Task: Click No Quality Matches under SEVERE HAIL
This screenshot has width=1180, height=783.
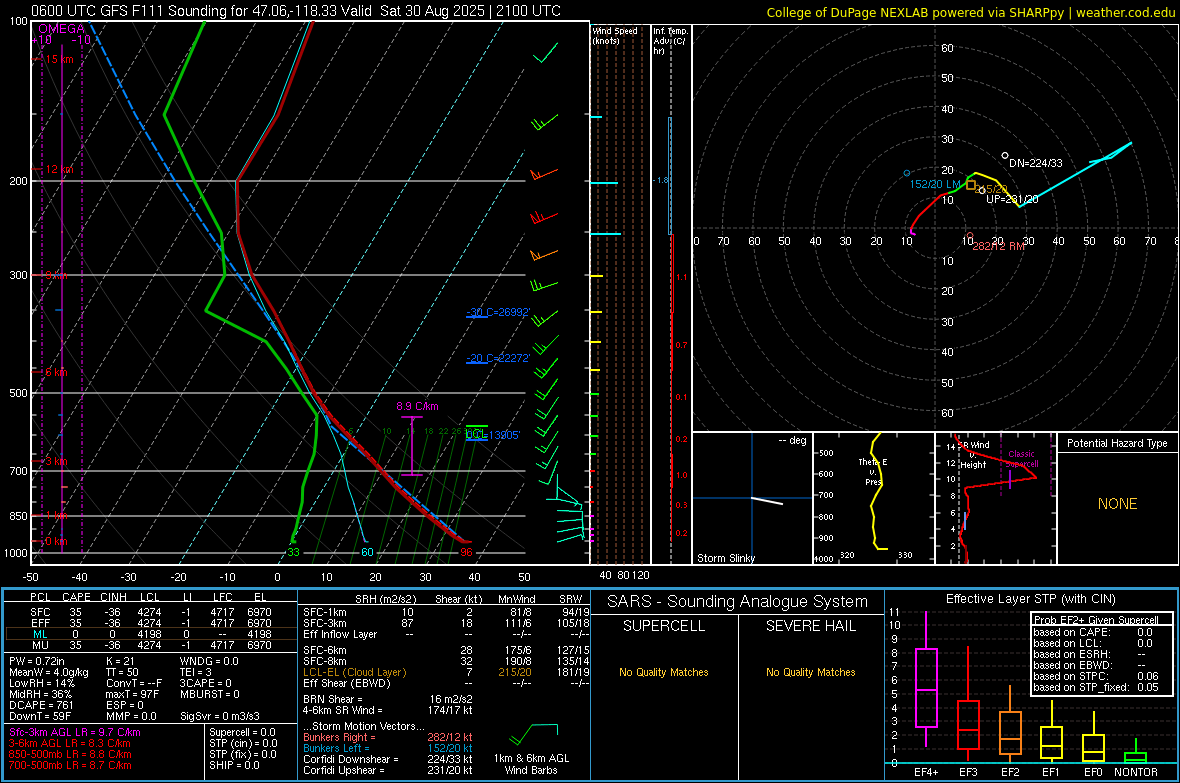Action: click(810, 672)
